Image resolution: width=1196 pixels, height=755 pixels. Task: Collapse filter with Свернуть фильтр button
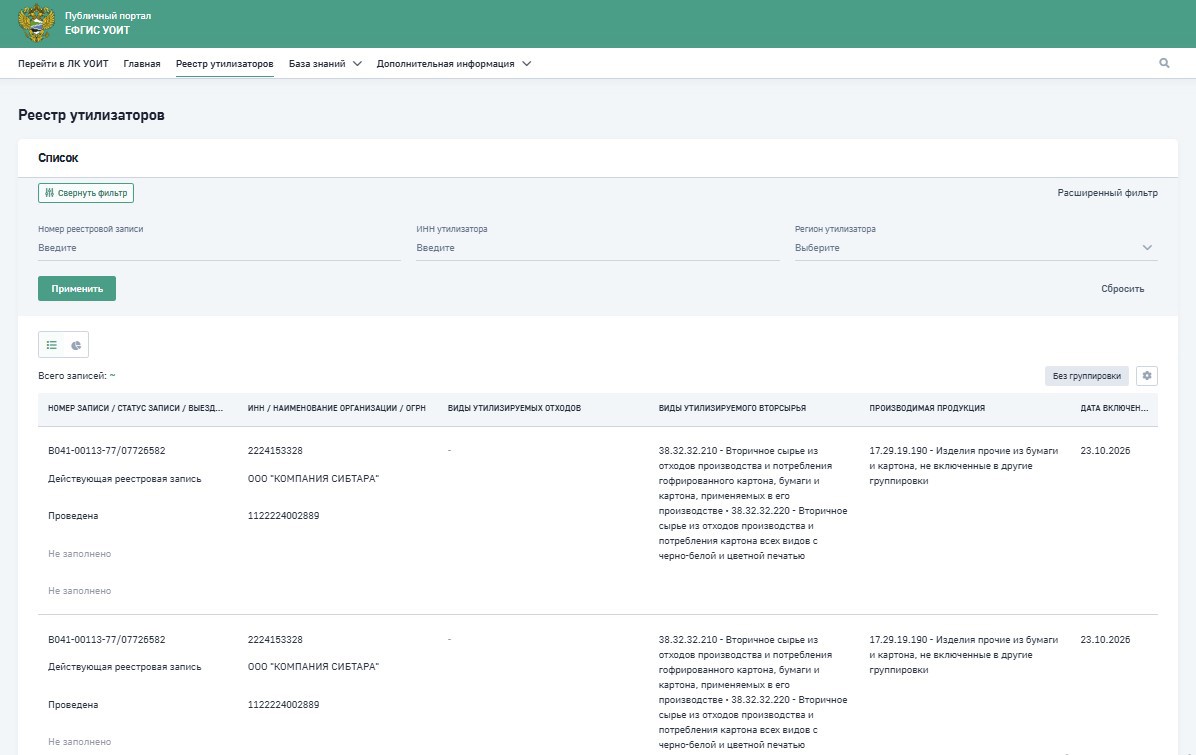[86, 193]
